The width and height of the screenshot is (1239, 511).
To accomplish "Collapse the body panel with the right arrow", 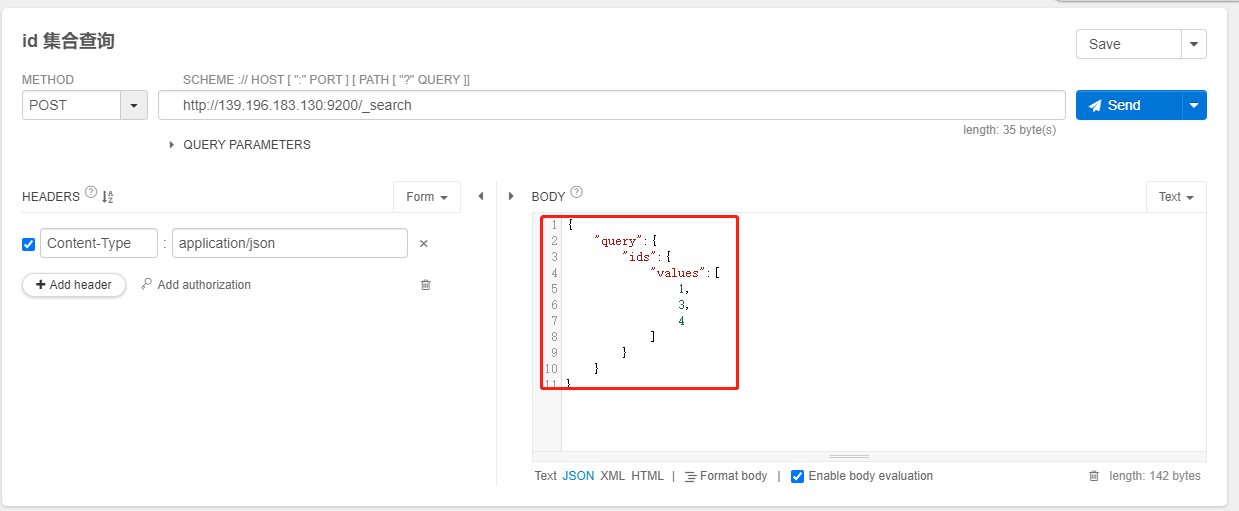I will 511,196.
